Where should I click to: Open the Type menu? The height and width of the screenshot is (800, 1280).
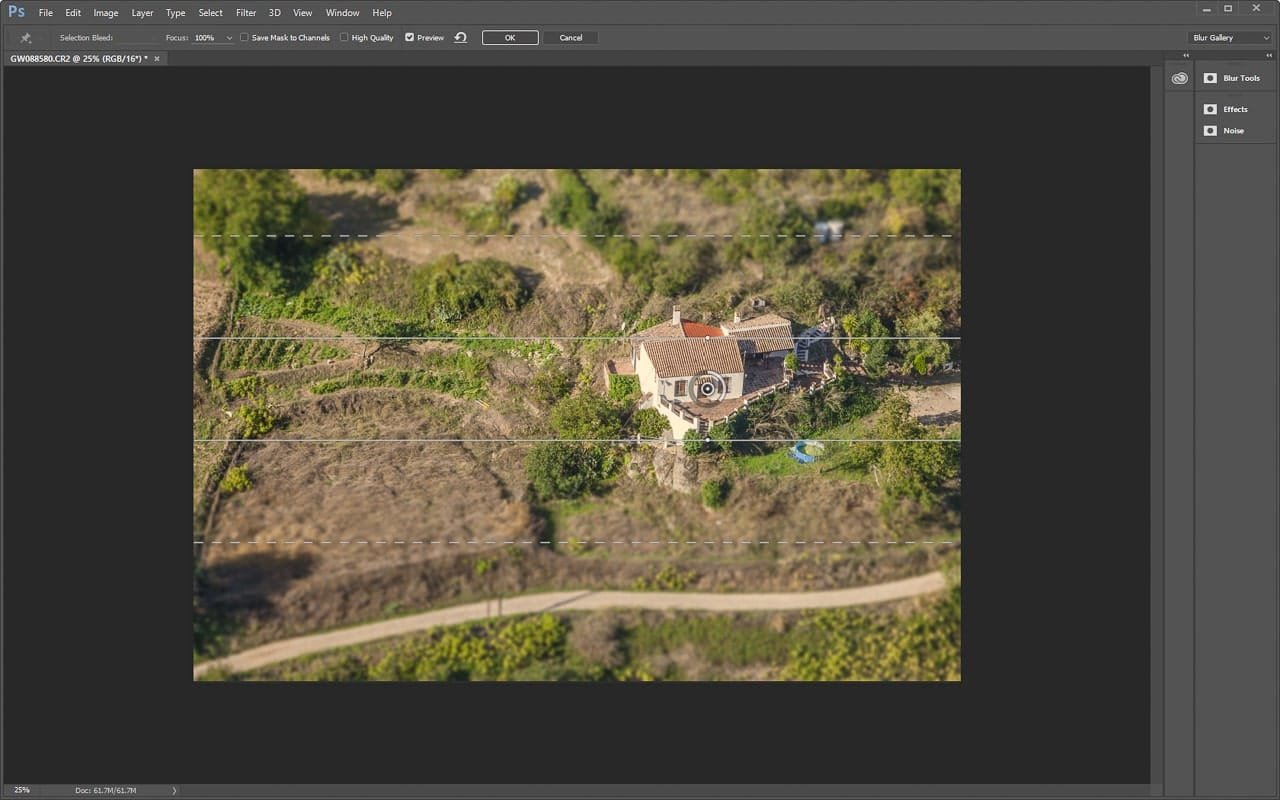pyautogui.click(x=175, y=13)
